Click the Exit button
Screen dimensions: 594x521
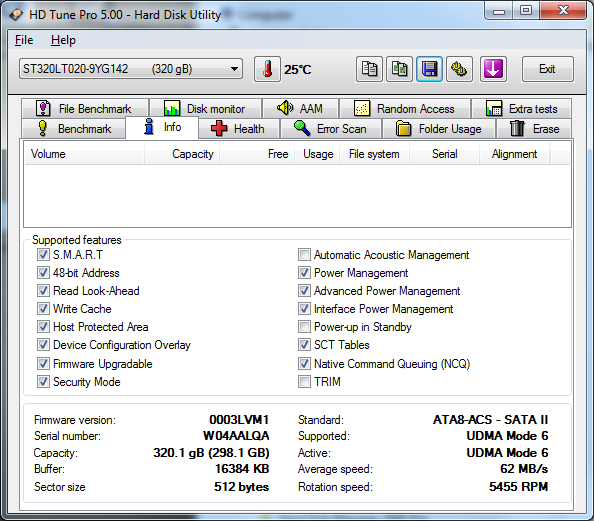tap(547, 69)
